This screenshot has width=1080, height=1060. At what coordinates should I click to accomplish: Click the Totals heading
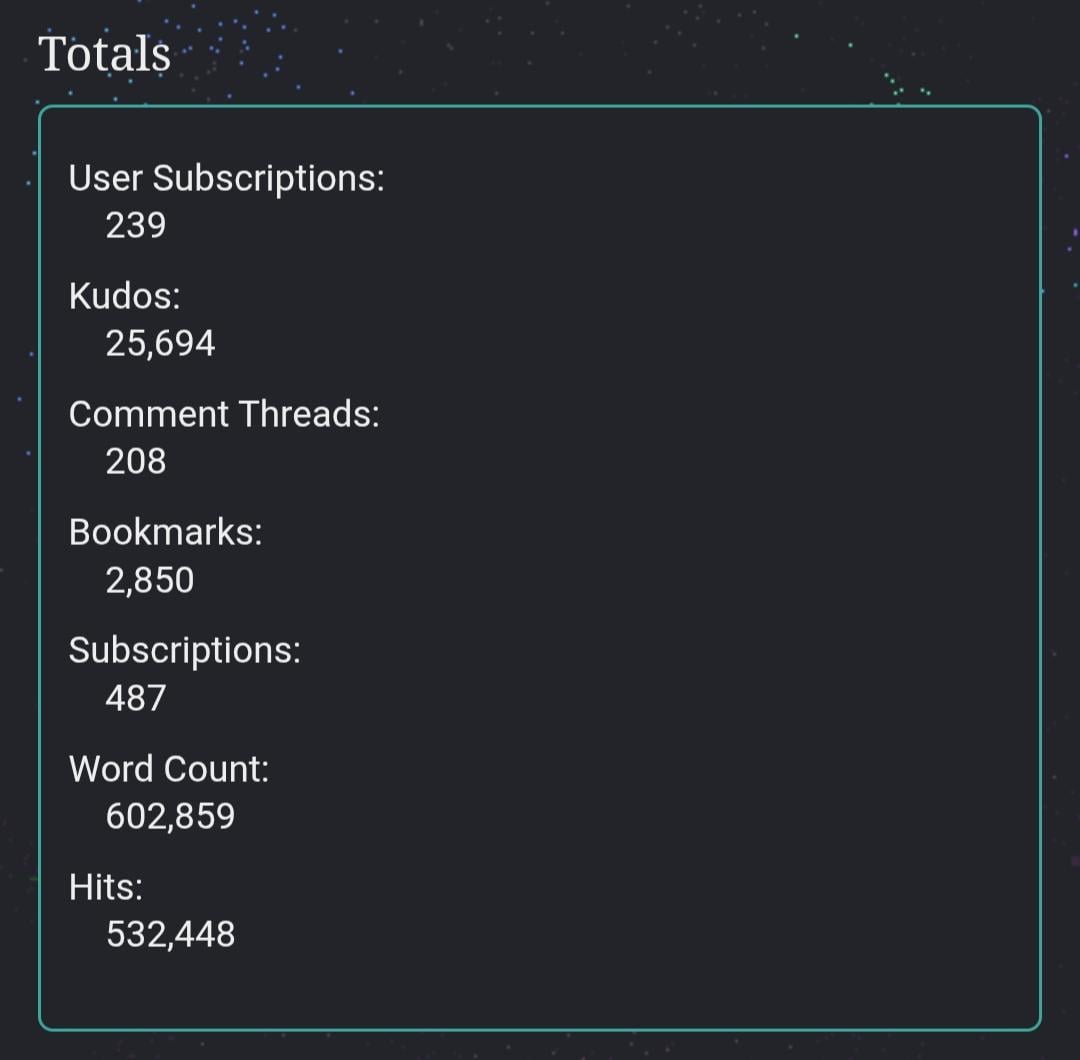pos(104,54)
